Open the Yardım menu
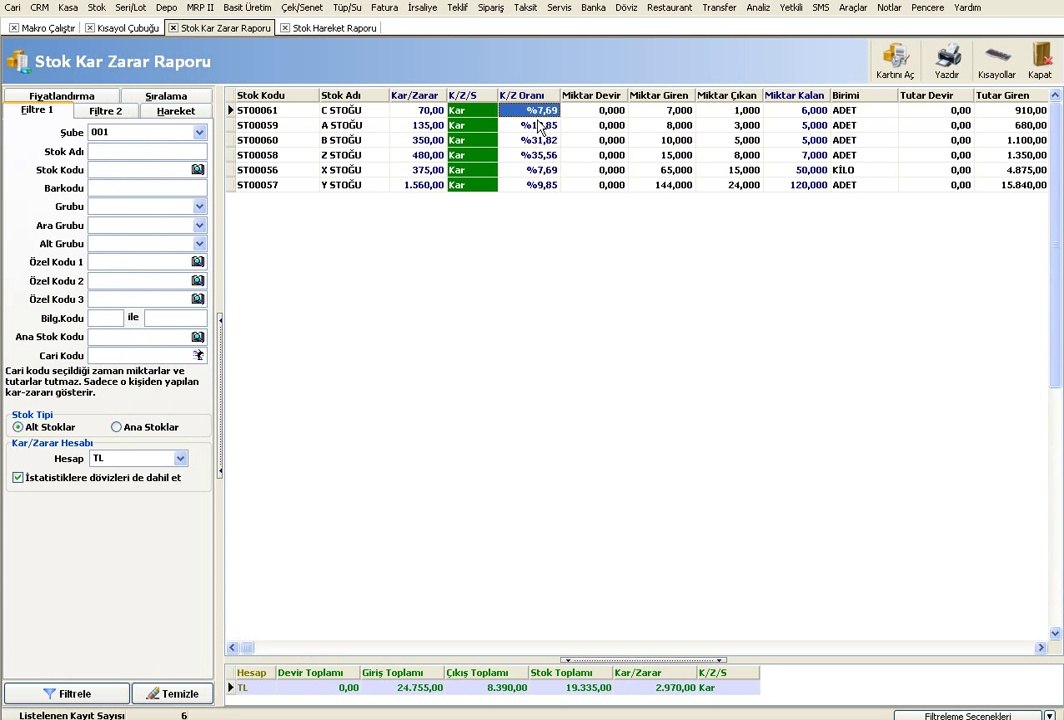1064x720 pixels. (x=967, y=7)
